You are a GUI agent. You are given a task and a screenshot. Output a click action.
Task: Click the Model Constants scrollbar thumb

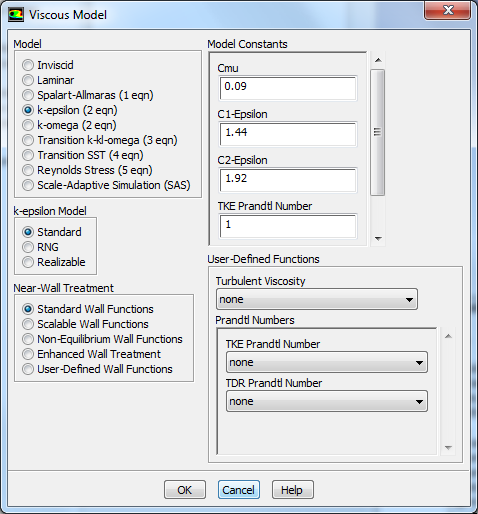(x=378, y=132)
